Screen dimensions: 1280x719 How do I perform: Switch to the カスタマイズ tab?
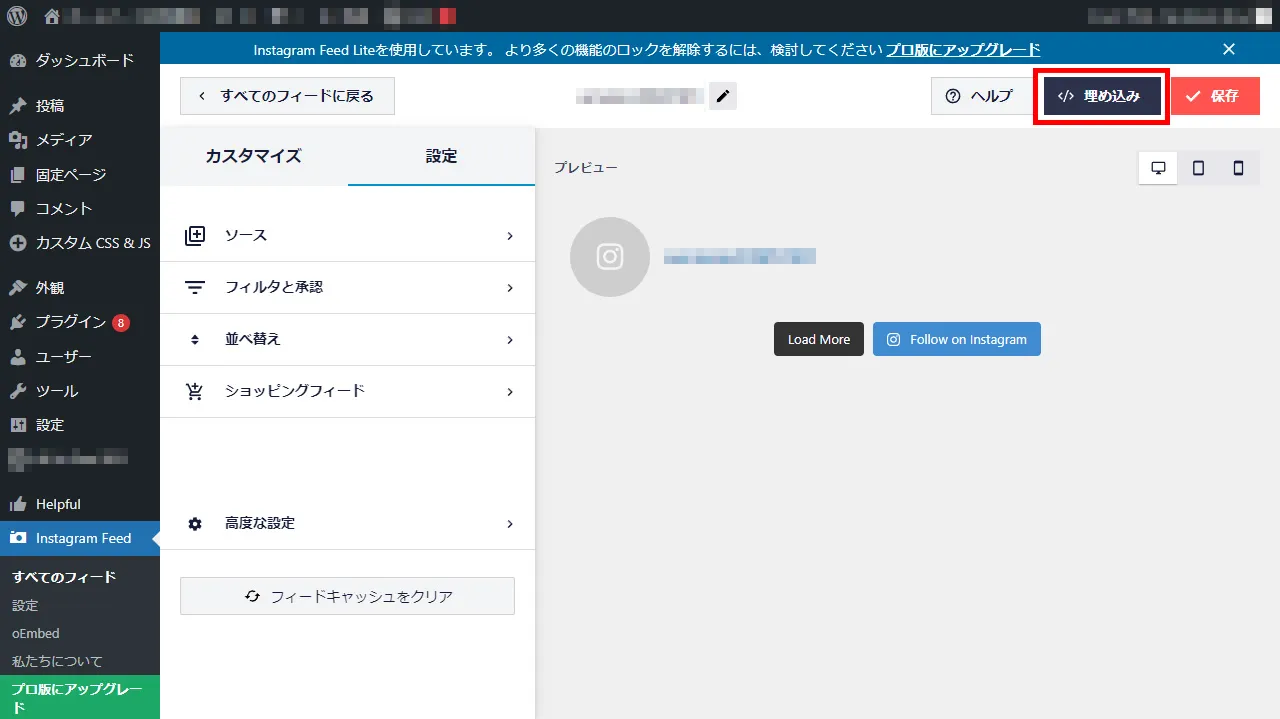pyautogui.click(x=253, y=156)
